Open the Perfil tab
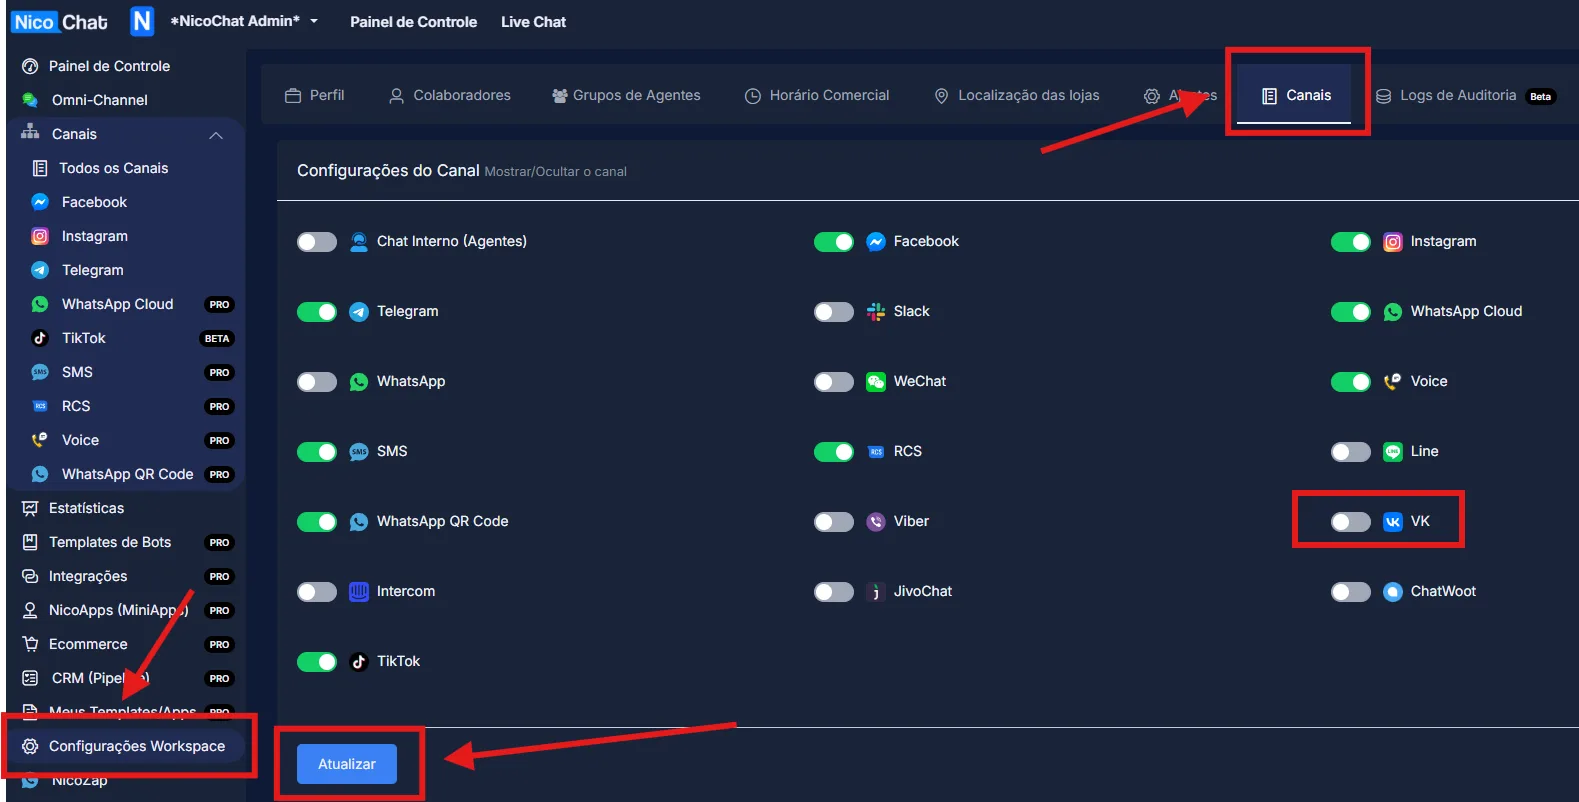The width and height of the screenshot is (1579, 802). tap(315, 95)
